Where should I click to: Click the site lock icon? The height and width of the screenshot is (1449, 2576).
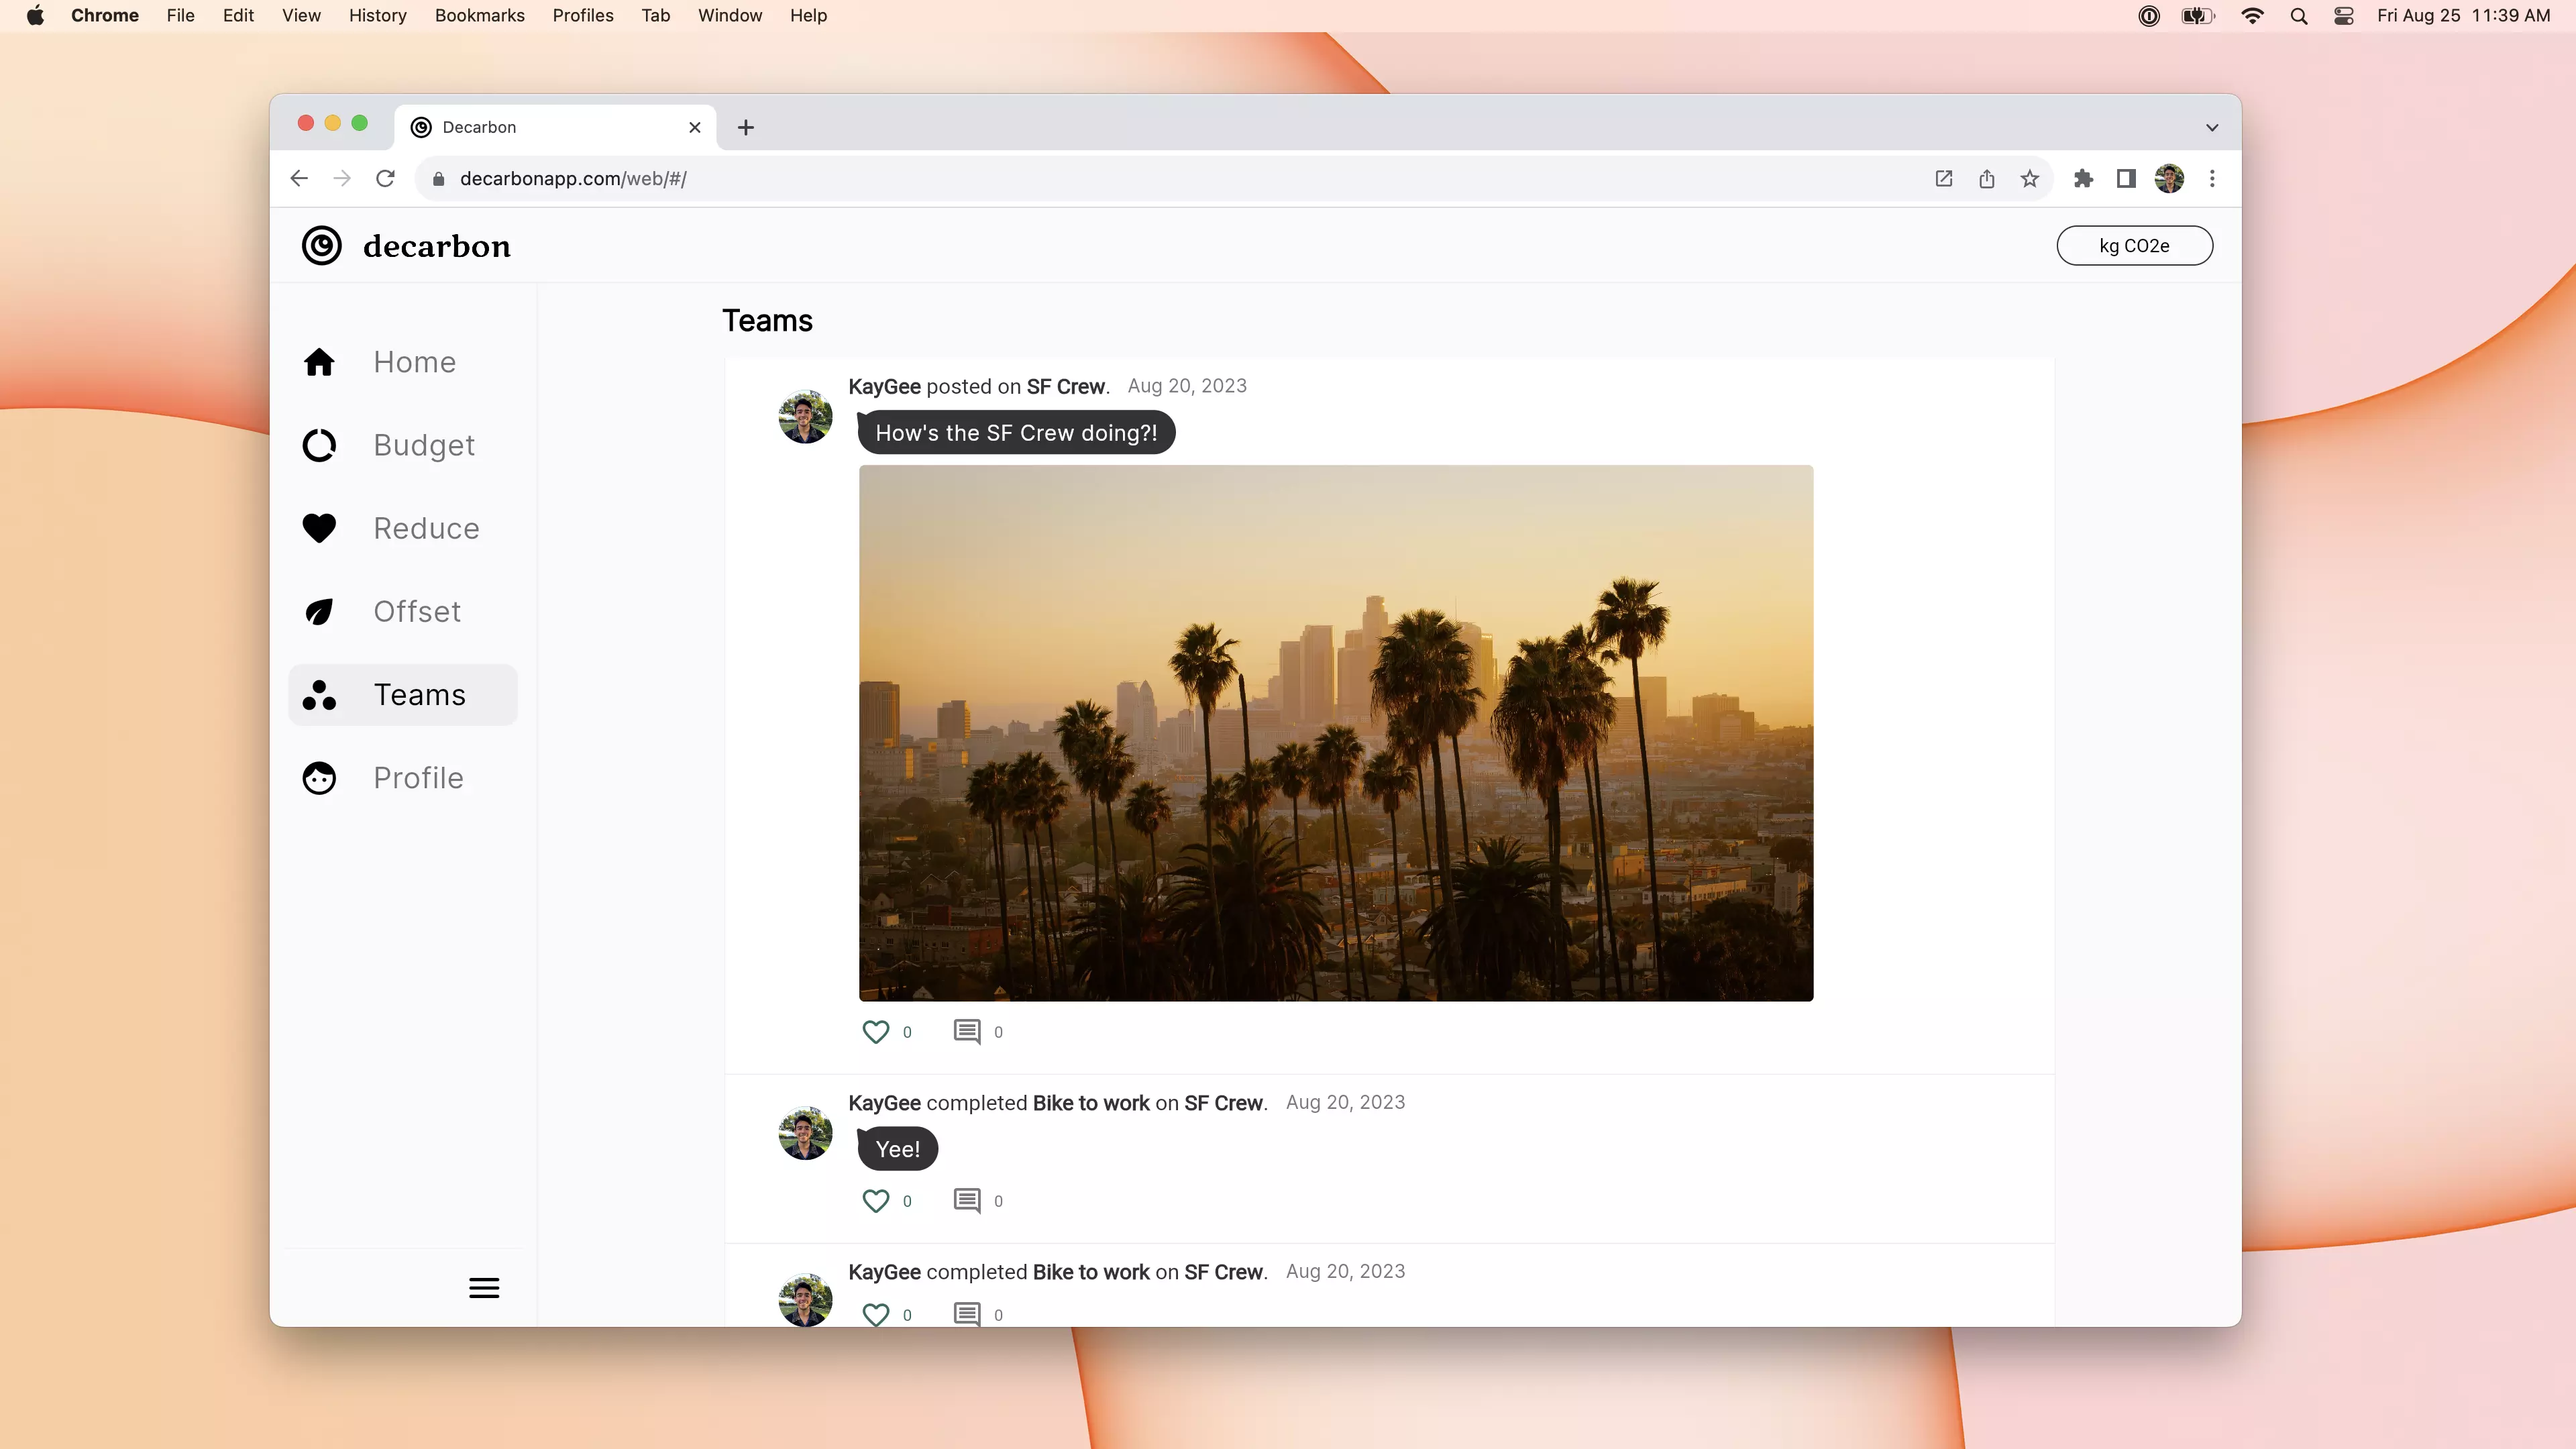click(438, 179)
